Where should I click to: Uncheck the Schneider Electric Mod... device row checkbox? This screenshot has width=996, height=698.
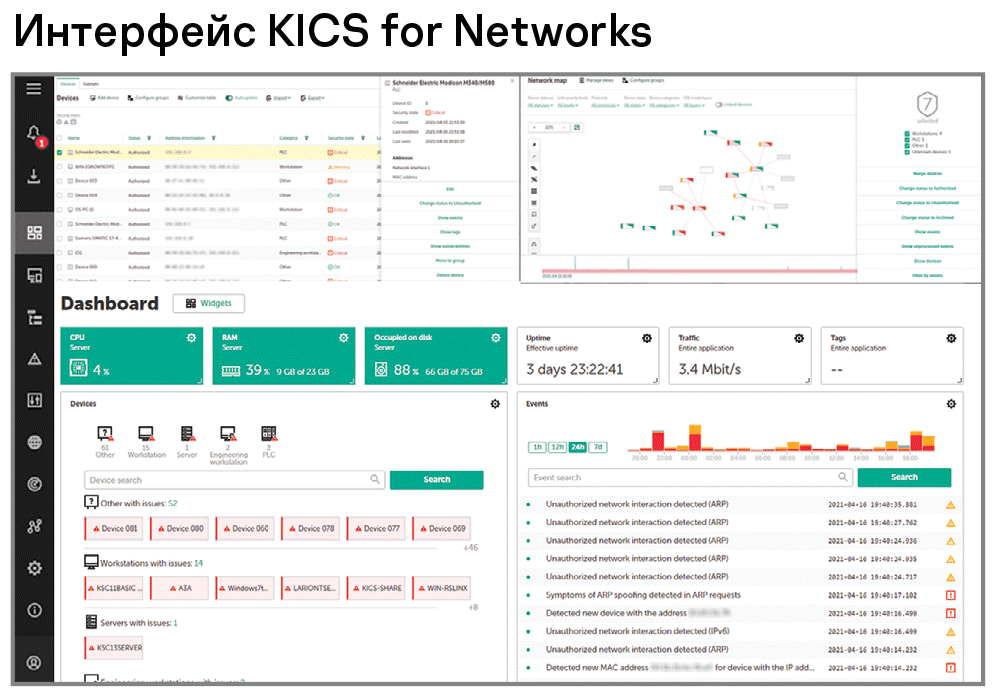[x=60, y=152]
